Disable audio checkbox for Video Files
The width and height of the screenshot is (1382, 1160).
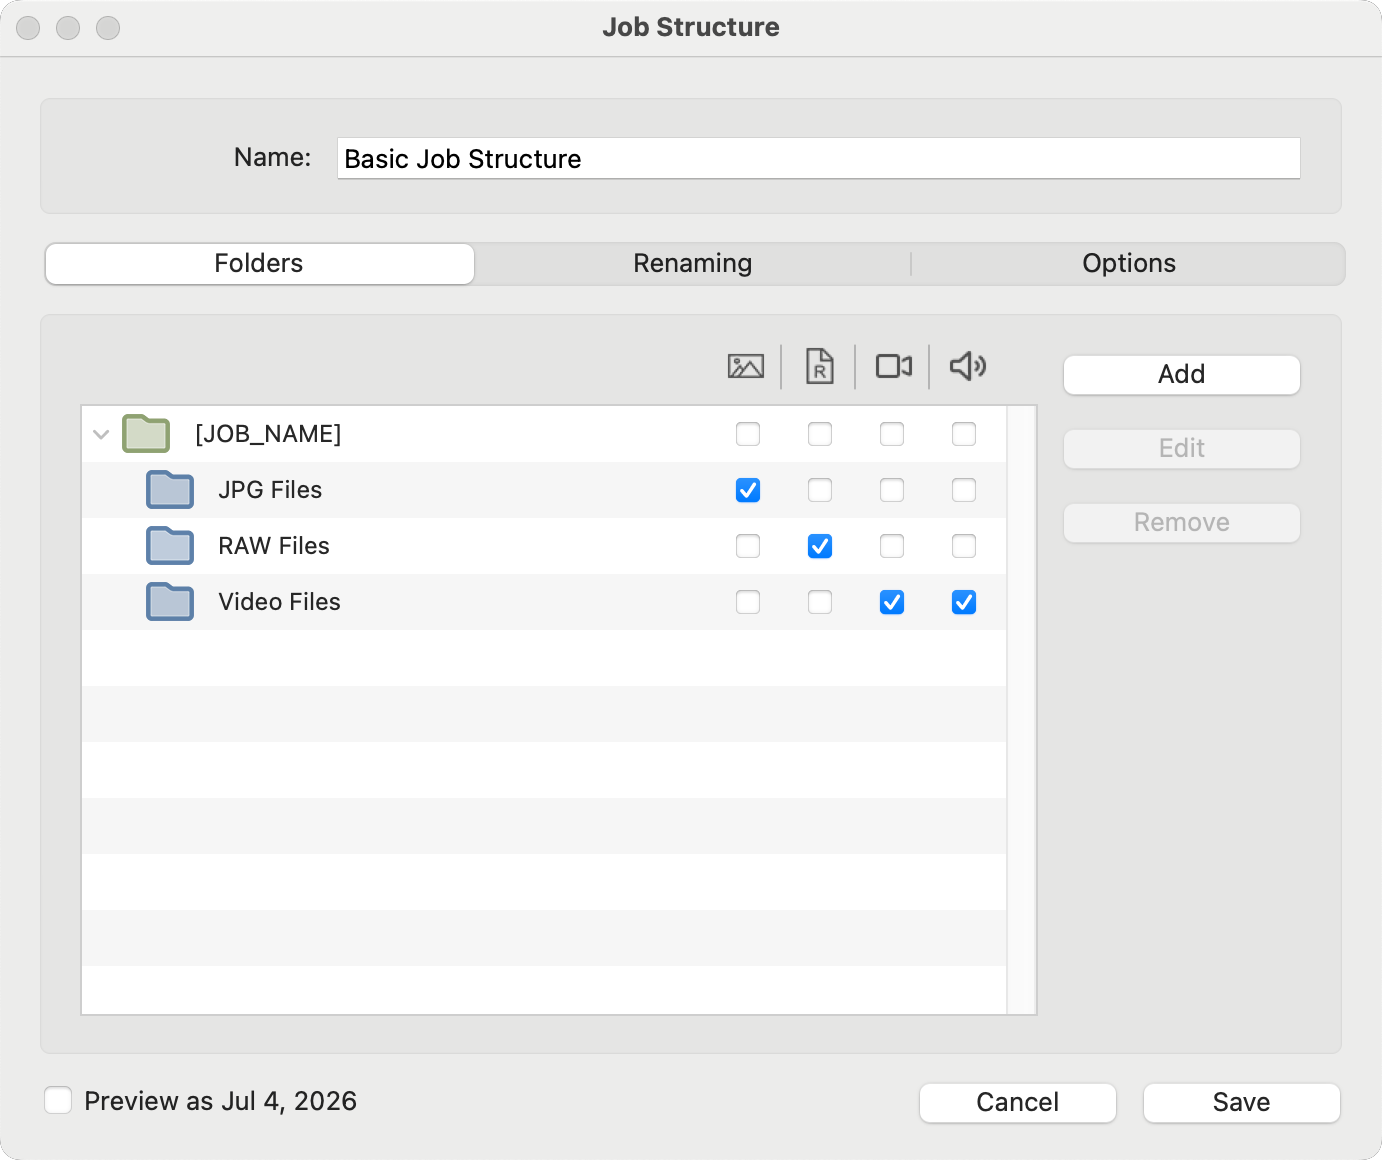pos(964,602)
